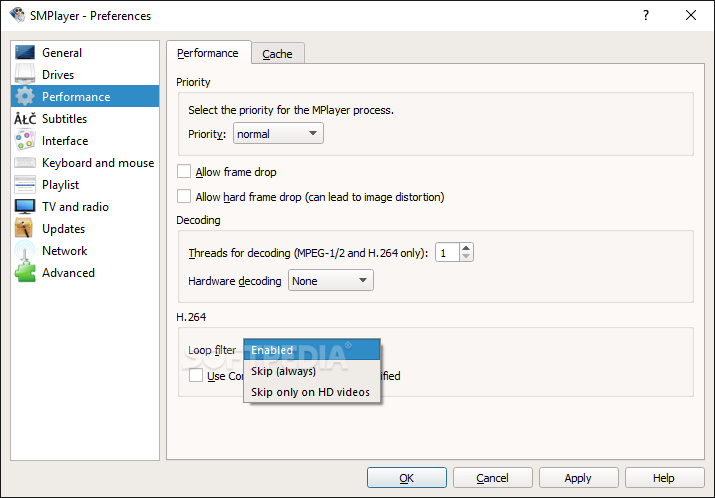Click the SMPlayer title bar app icon

coord(17,15)
